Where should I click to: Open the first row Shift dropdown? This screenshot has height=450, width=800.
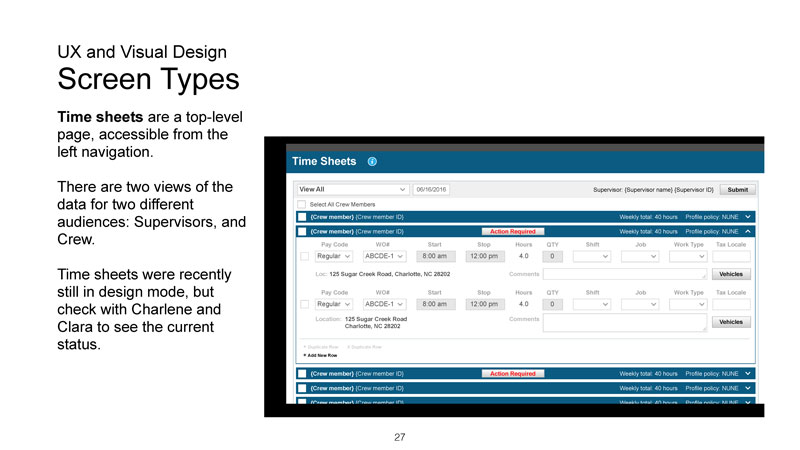point(592,256)
